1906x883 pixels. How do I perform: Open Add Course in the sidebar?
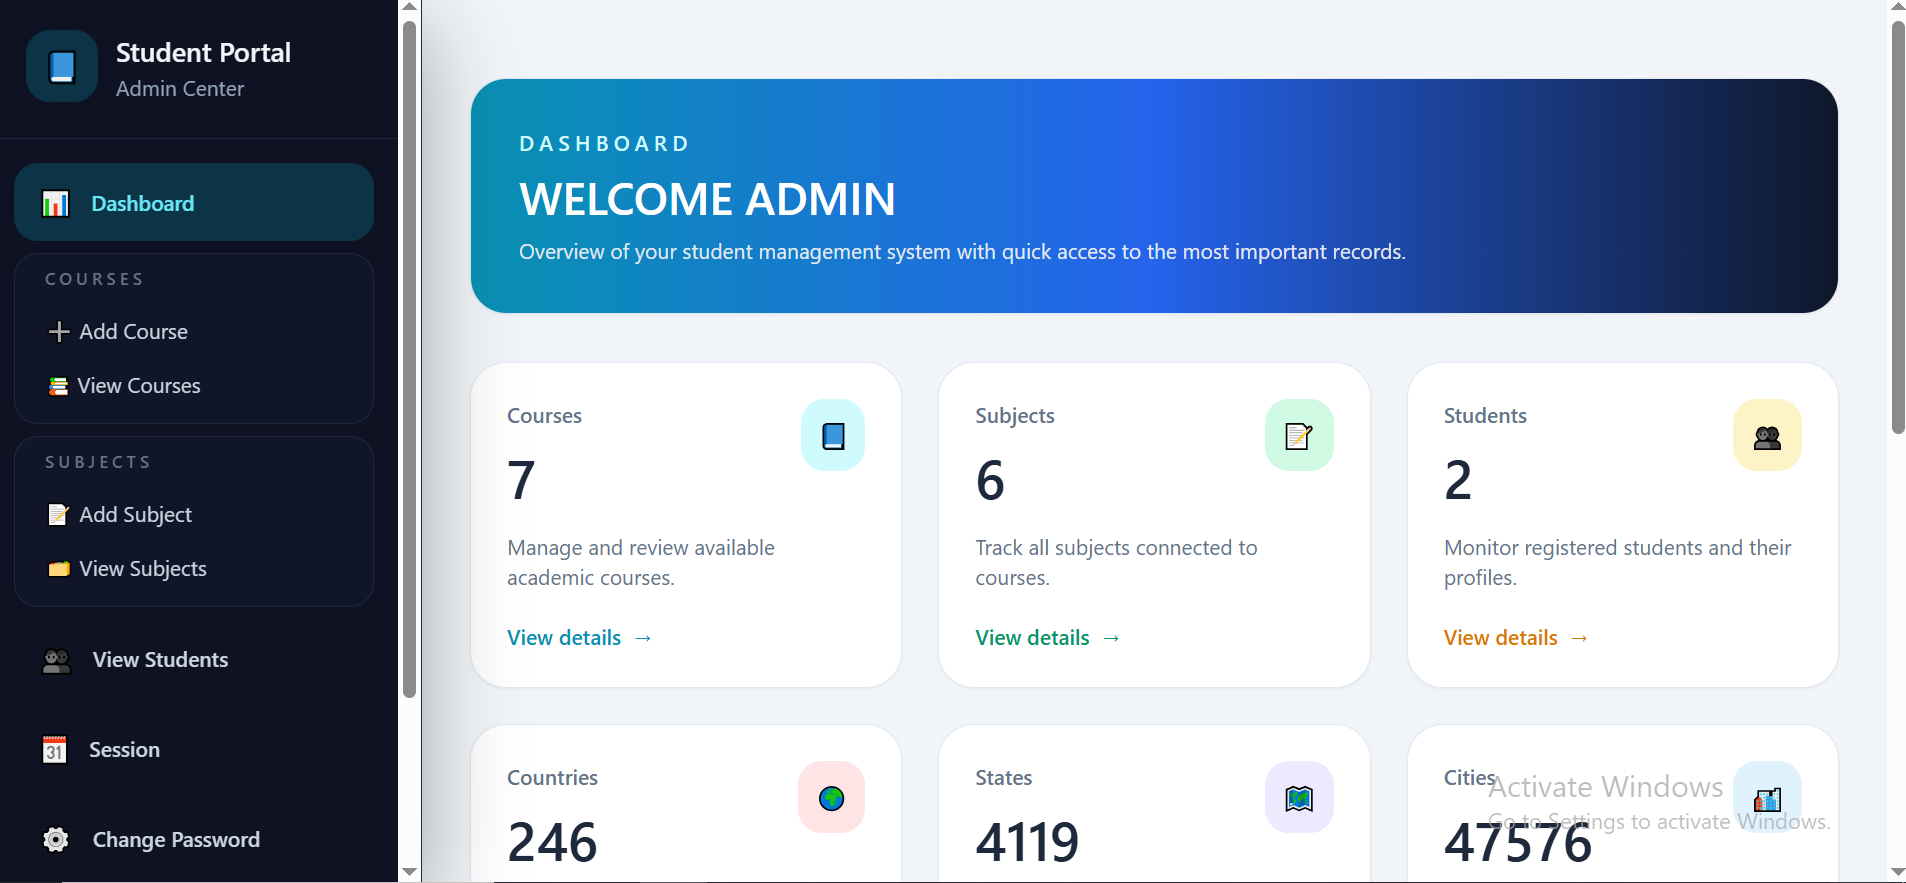pos(194,332)
